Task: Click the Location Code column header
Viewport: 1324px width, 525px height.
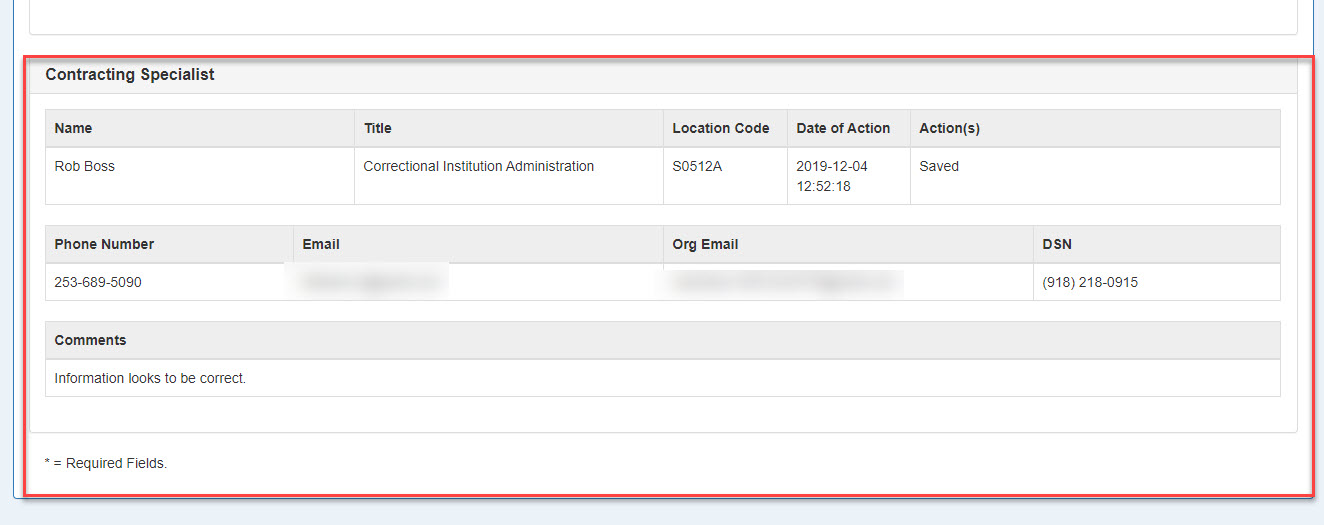Action: 720,128
